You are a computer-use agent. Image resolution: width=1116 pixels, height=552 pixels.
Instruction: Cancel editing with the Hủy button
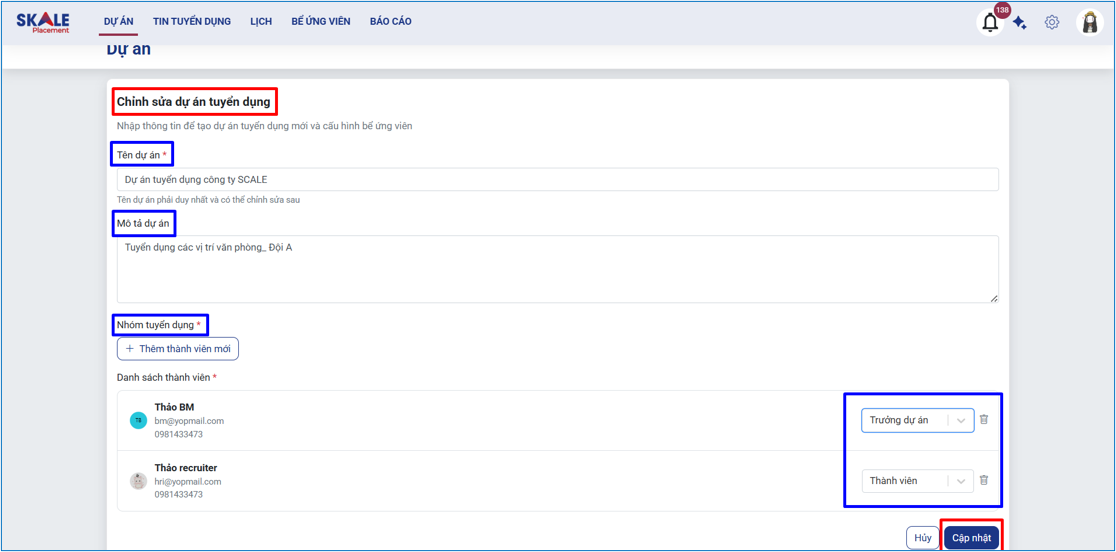pyautogui.click(x=922, y=538)
